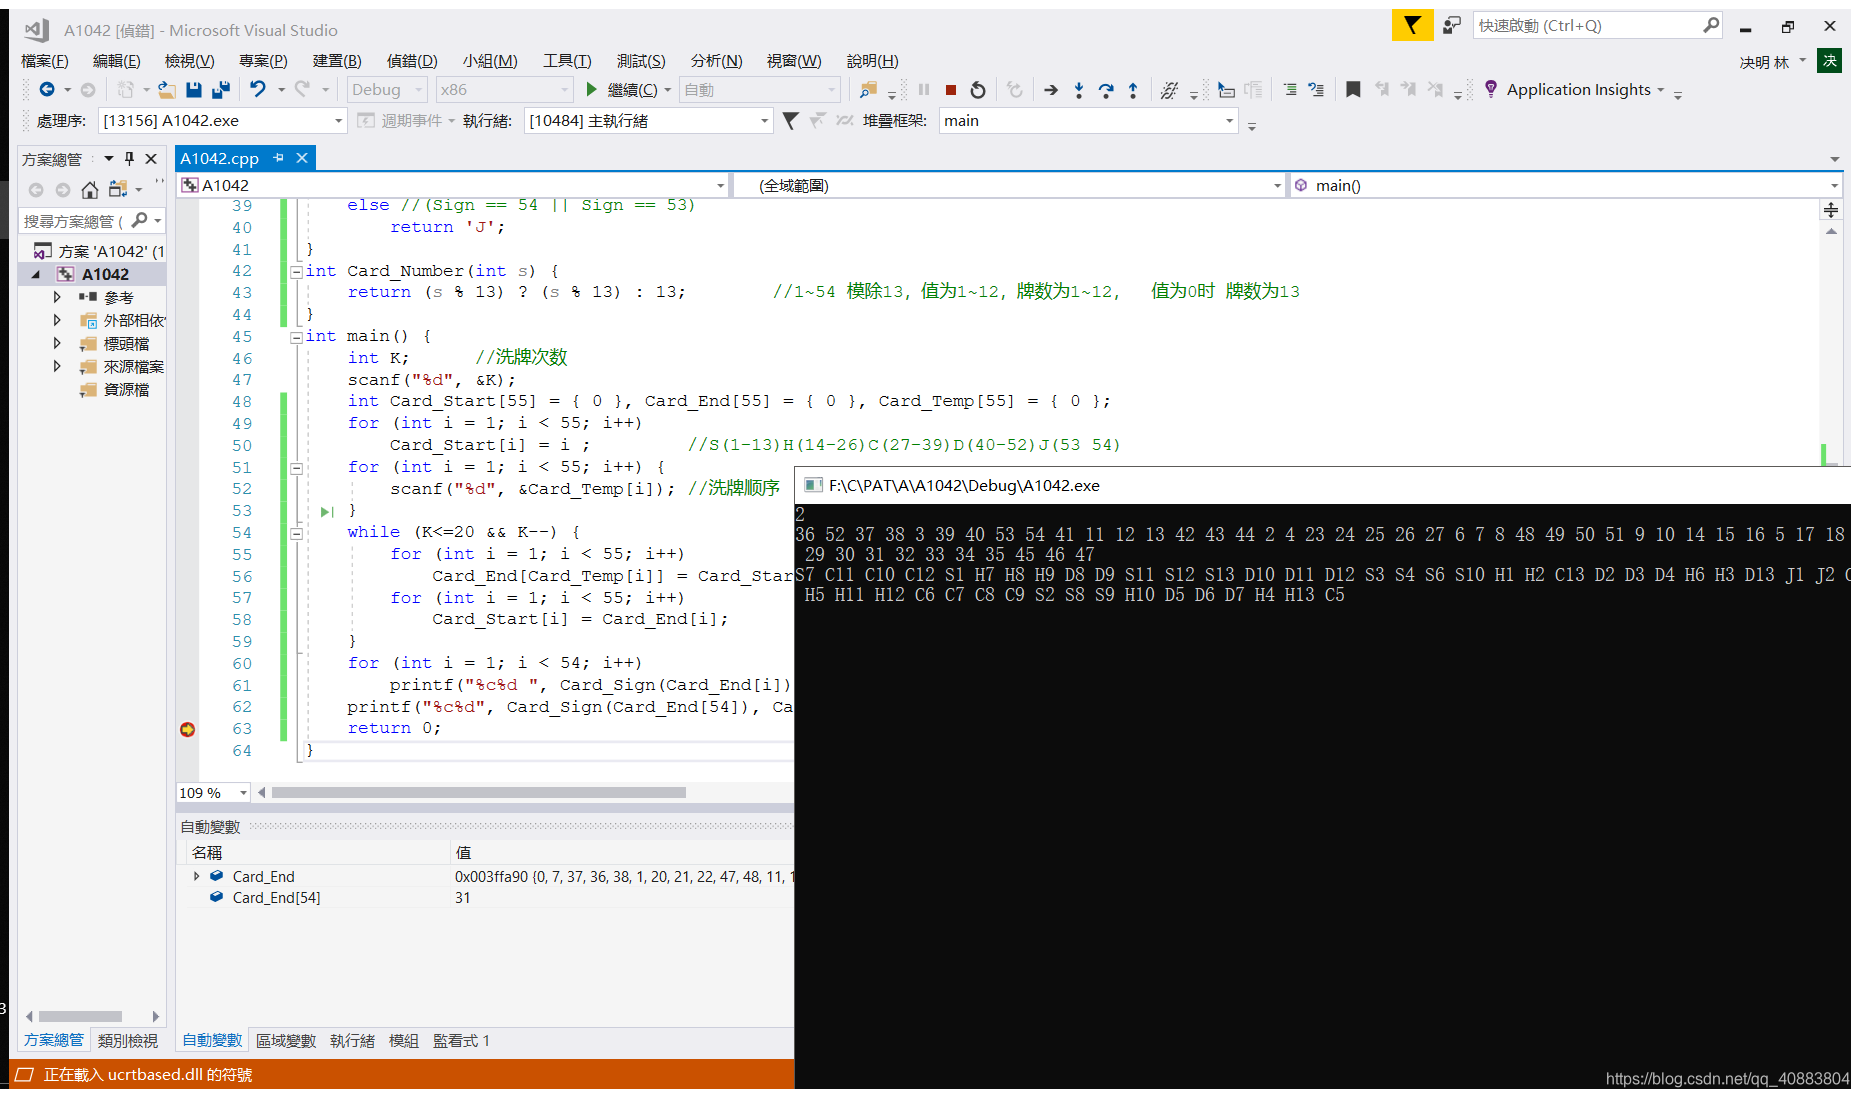Image resolution: width=1860 pixels, height=1098 pixels.
Task: Save the current file with disk icon
Action: (194, 90)
